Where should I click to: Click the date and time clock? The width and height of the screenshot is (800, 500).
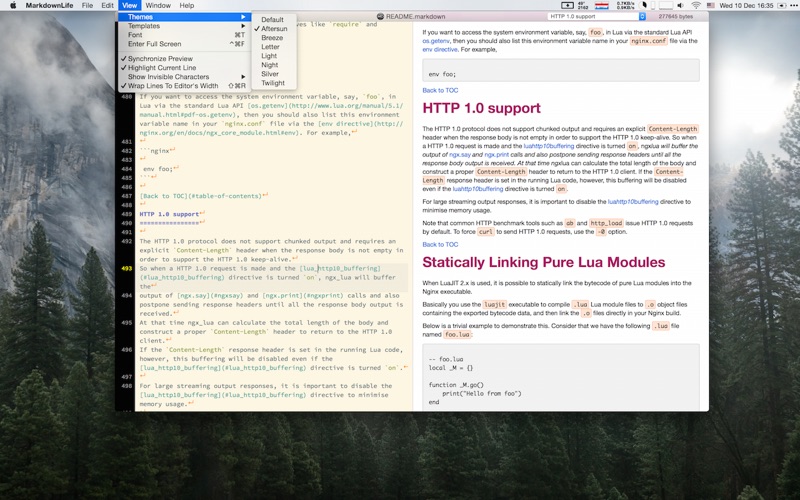(744, 6)
